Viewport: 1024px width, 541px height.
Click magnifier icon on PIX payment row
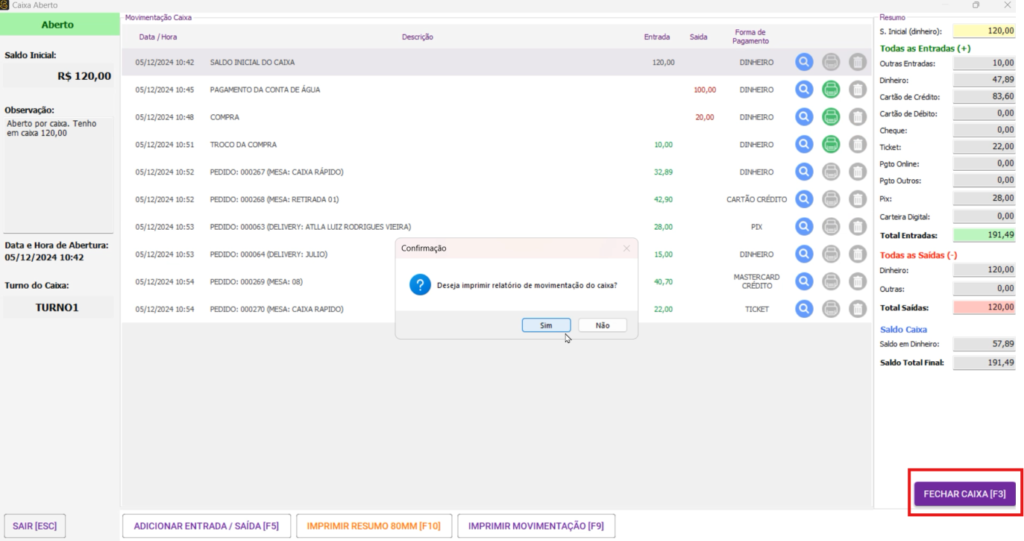click(x=804, y=227)
